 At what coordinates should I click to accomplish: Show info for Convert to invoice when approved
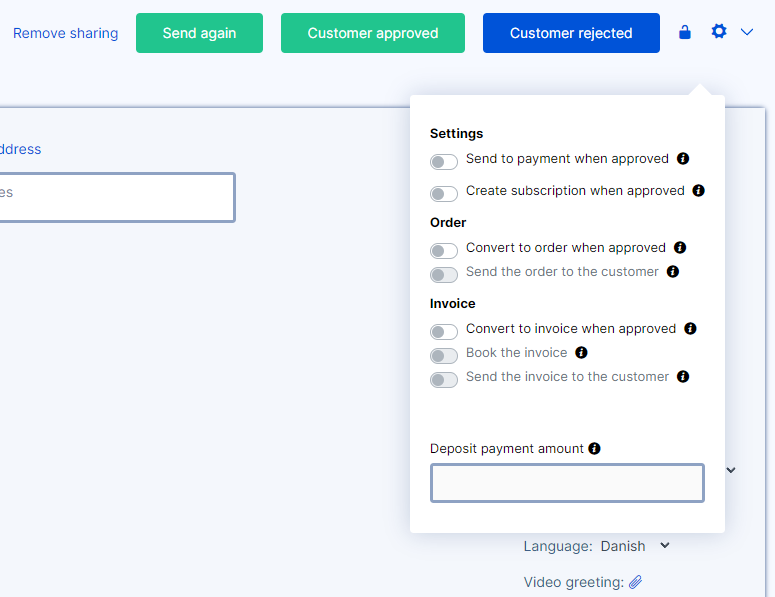[x=690, y=329]
